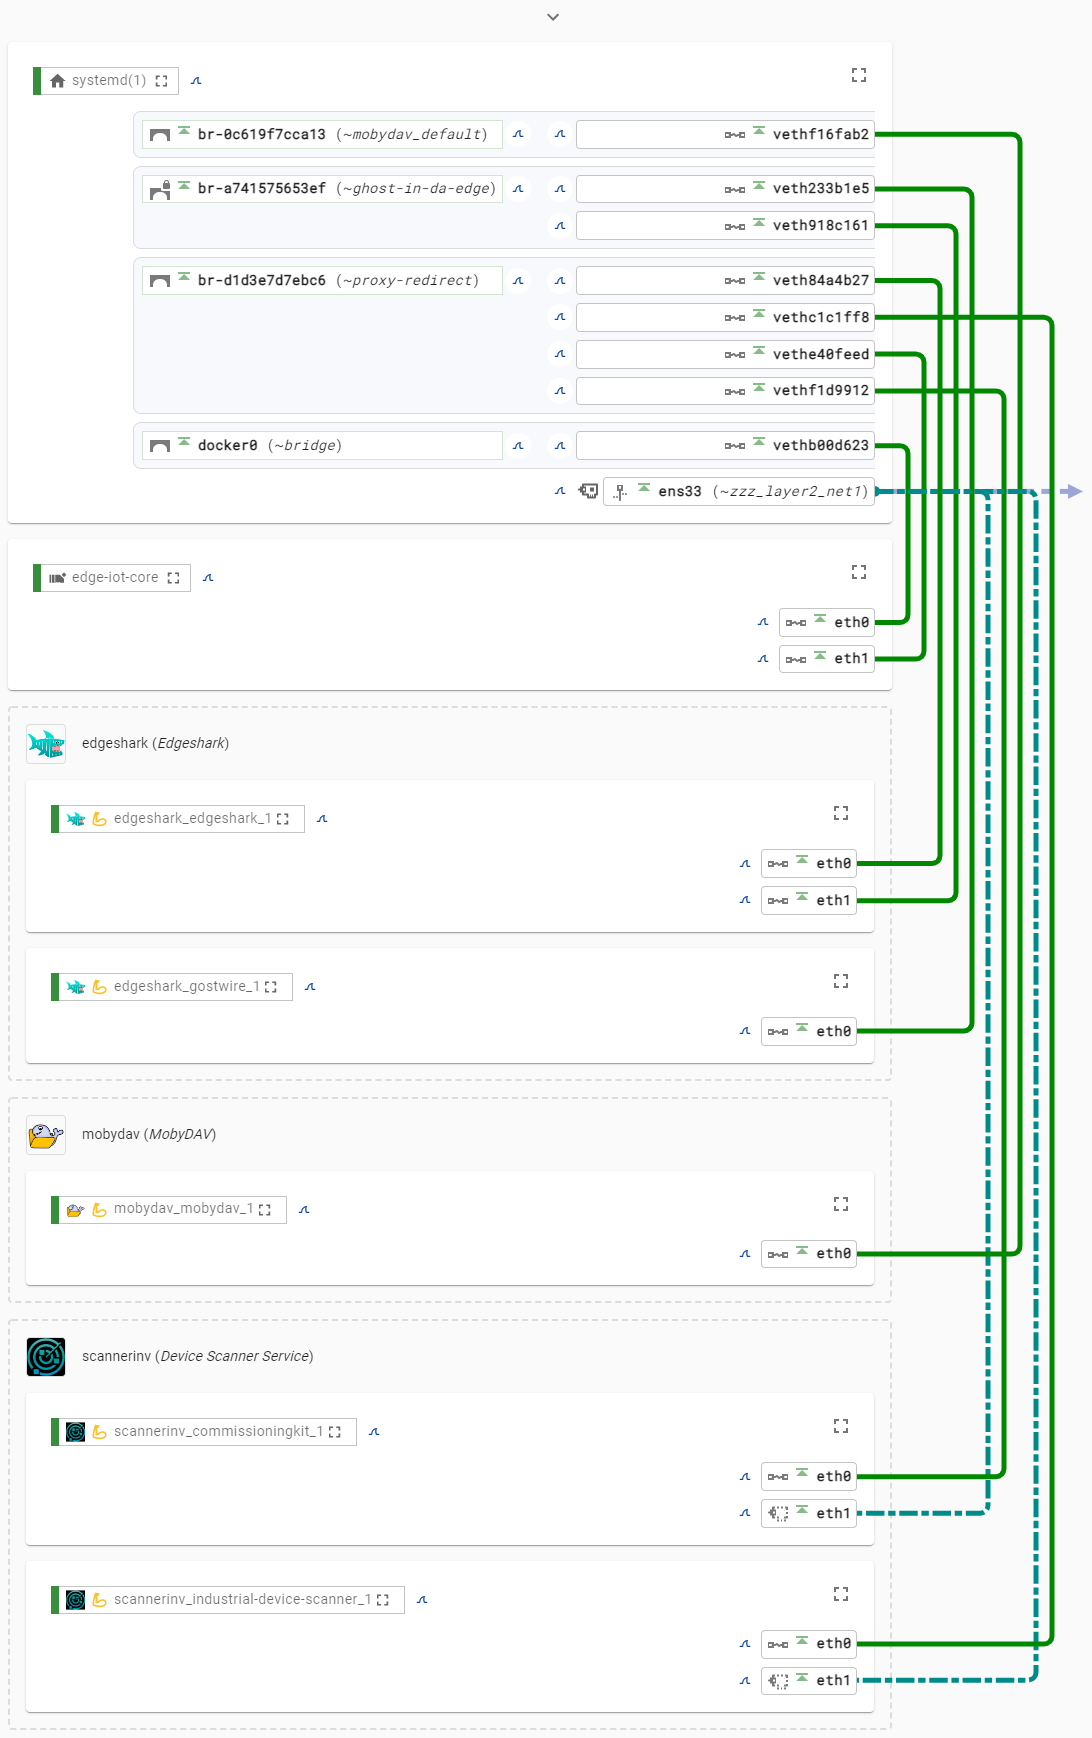Maximize the edge-iot-core container card

(858, 572)
